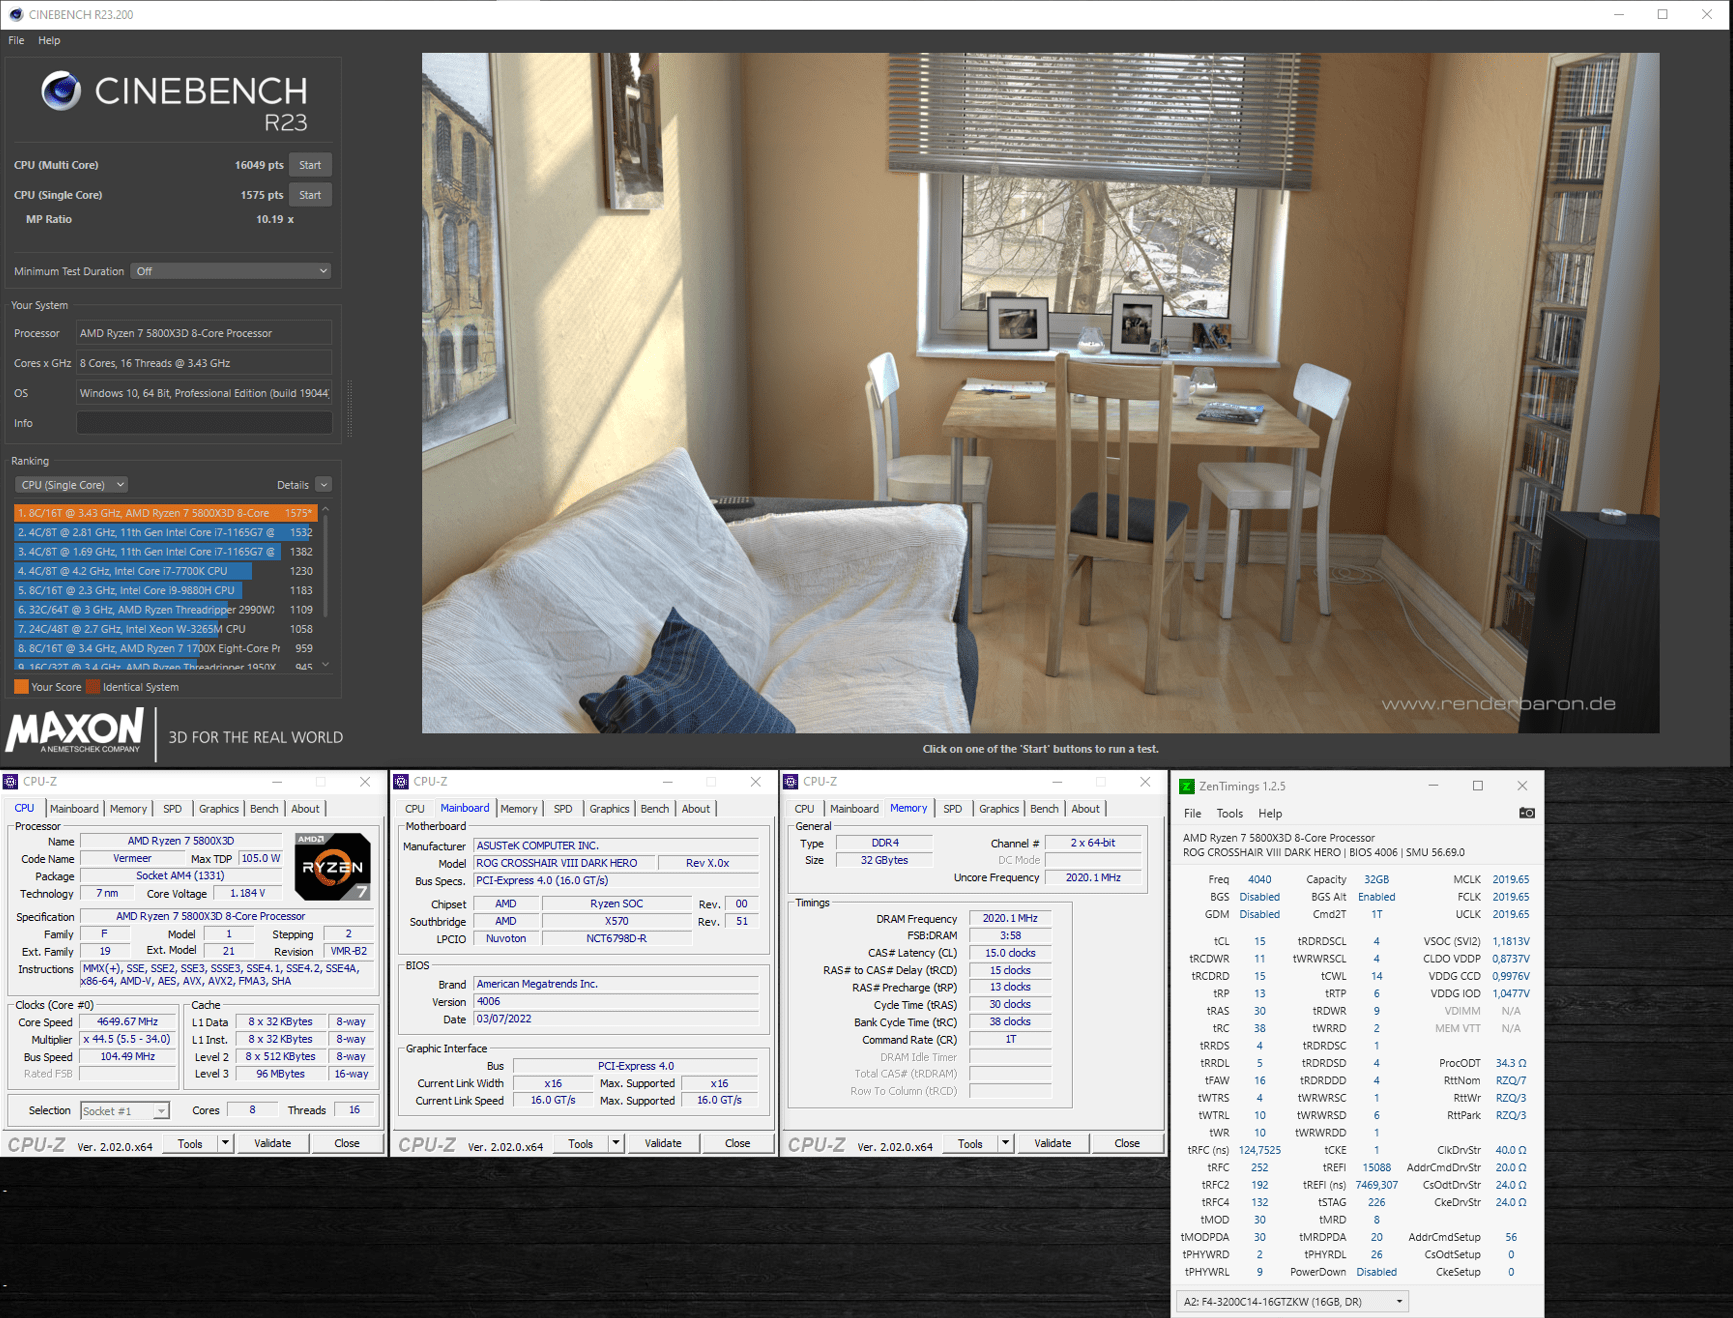
Task: Open the ZenTimings memory module dropdown
Action: coord(1293,1301)
